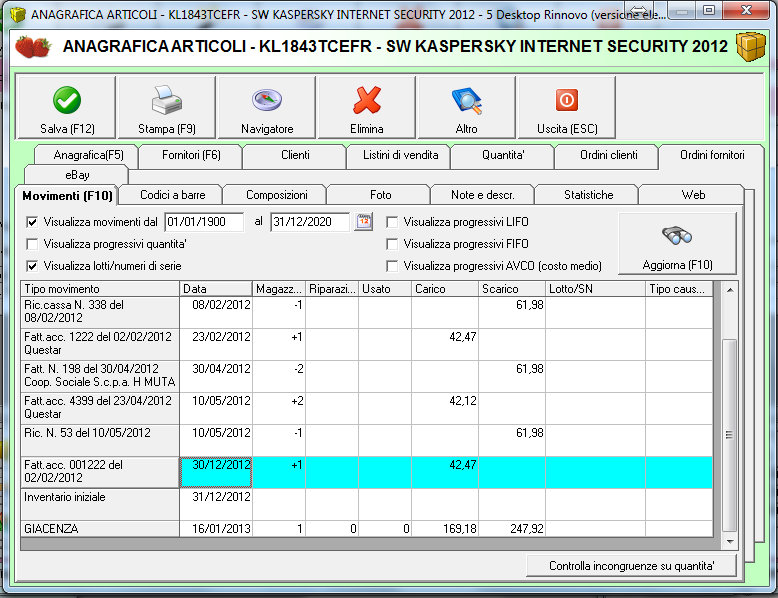Click the title bar application icon
The image size is (778, 598).
17,14
